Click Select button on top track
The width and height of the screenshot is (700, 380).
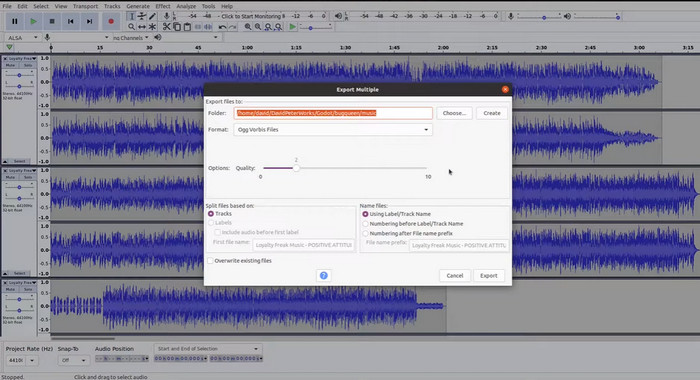(x=19, y=161)
